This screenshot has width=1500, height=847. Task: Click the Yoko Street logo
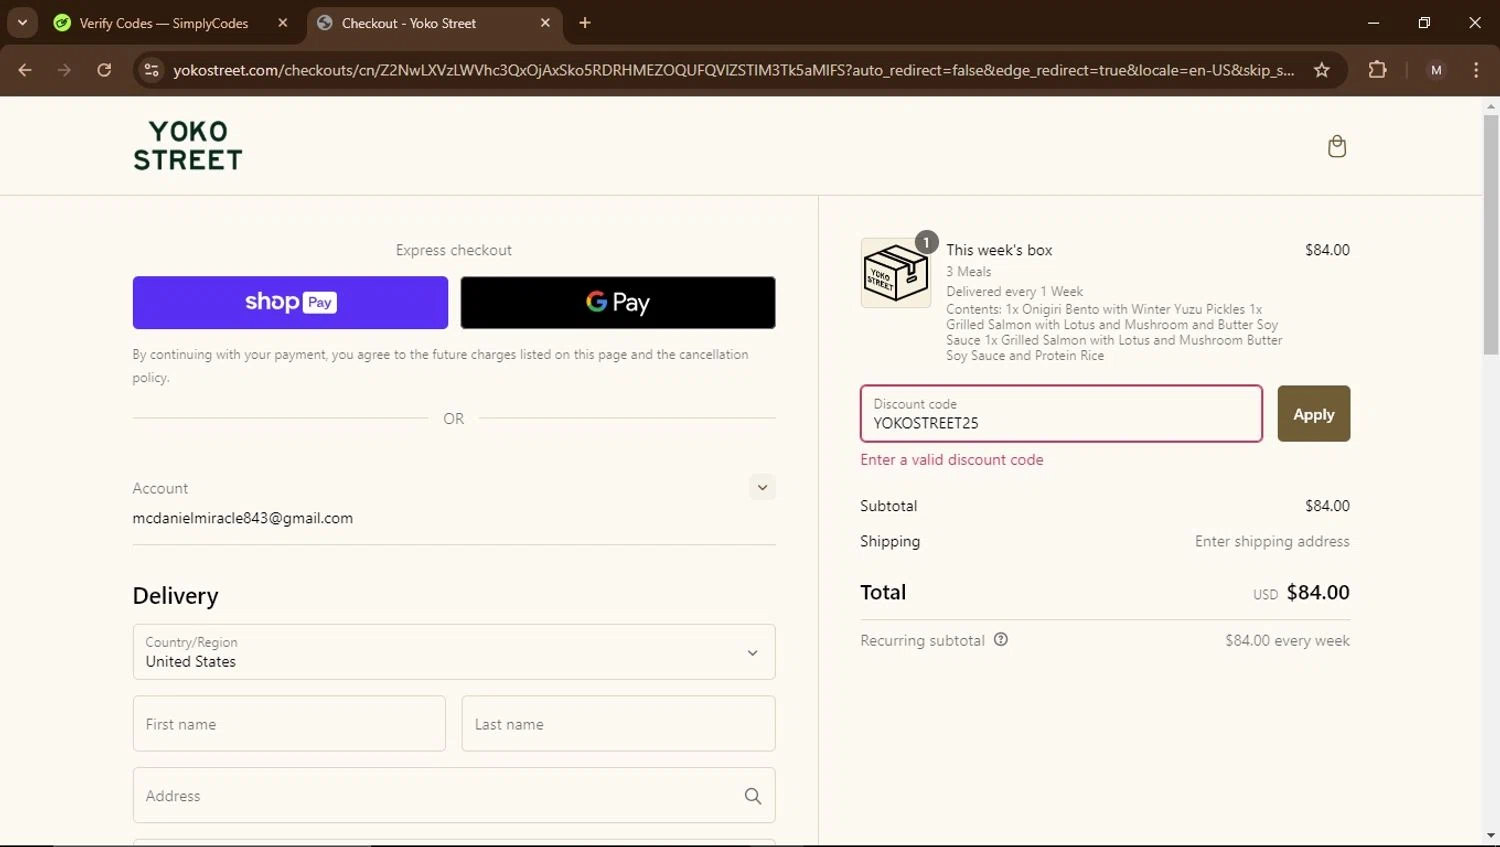[188, 146]
